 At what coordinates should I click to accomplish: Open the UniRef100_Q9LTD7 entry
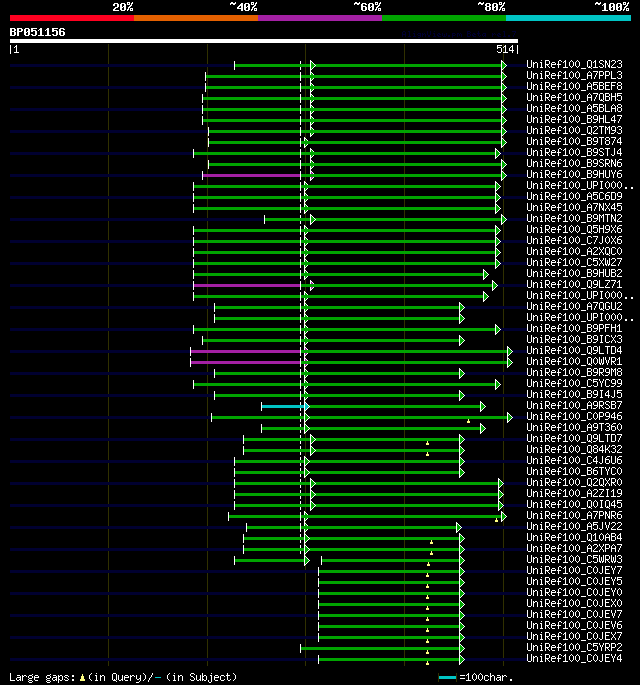pyautogui.click(x=574, y=438)
